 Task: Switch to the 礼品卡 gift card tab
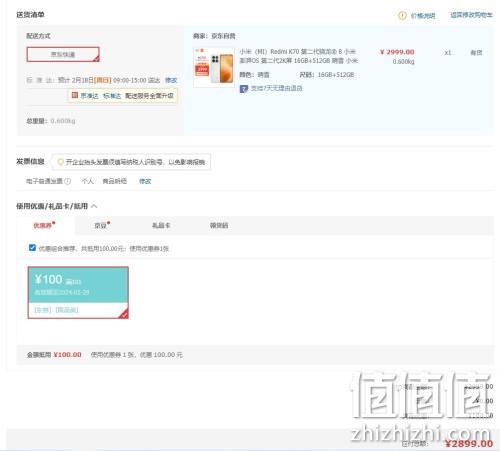coord(161,225)
